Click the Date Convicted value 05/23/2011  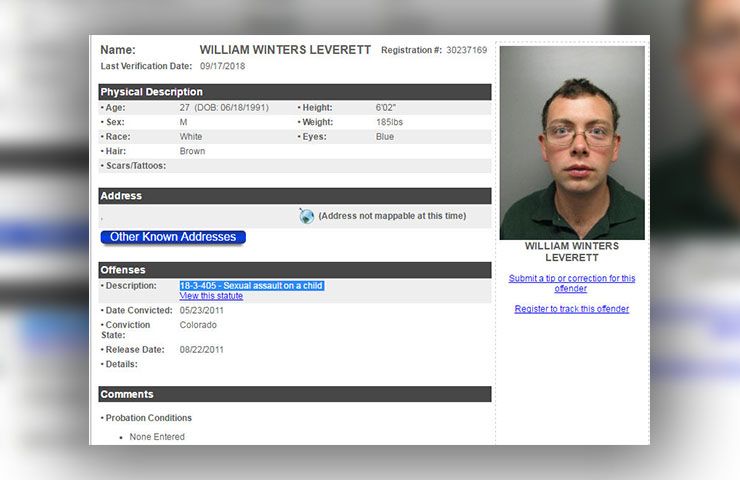[x=202, y=311]
